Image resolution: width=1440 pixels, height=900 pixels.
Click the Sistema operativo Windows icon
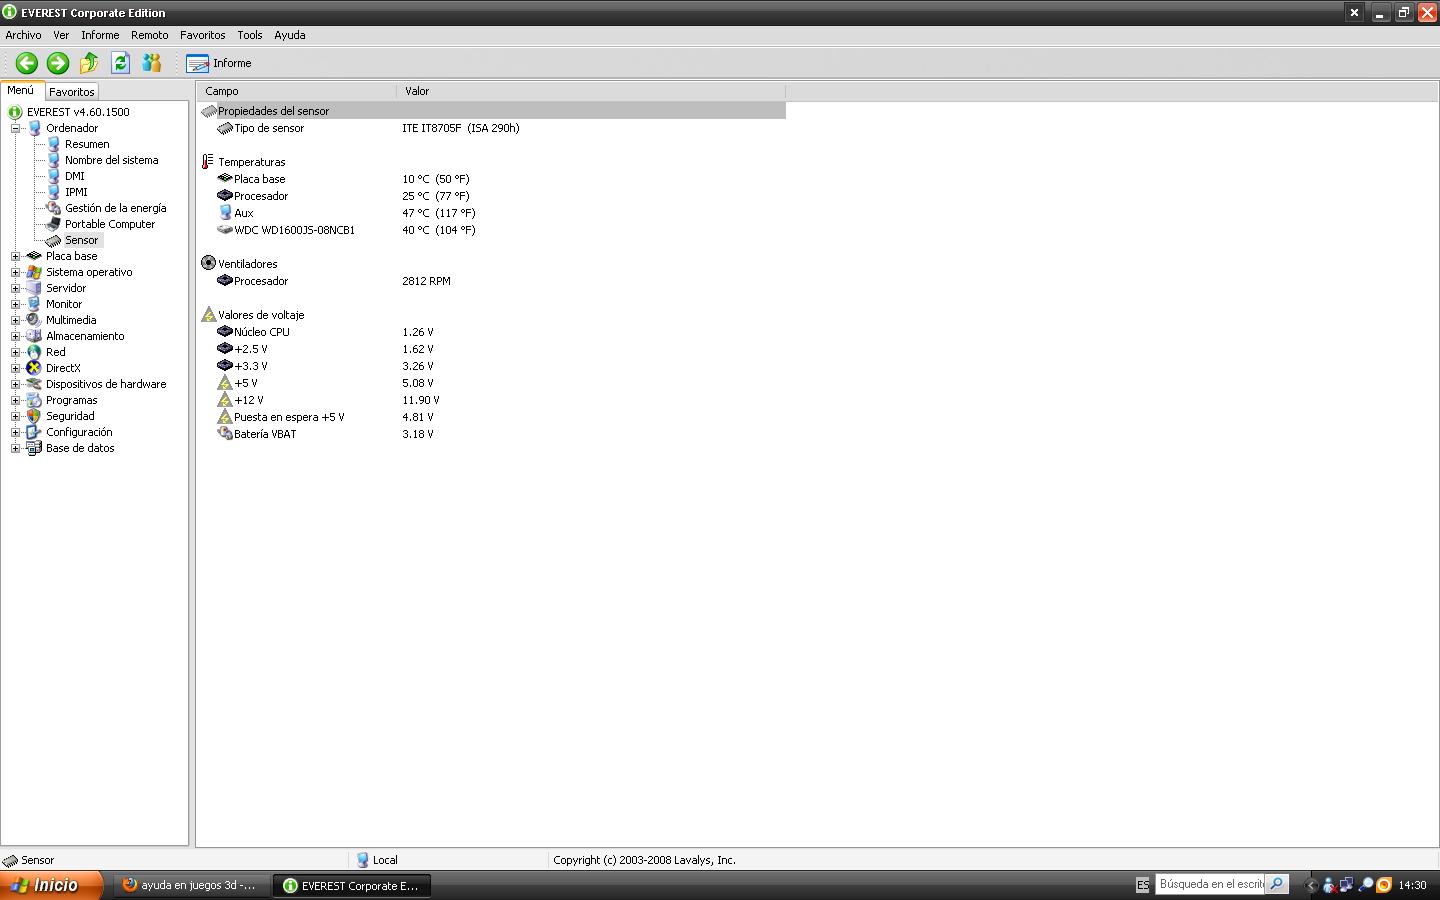[34, 272]
